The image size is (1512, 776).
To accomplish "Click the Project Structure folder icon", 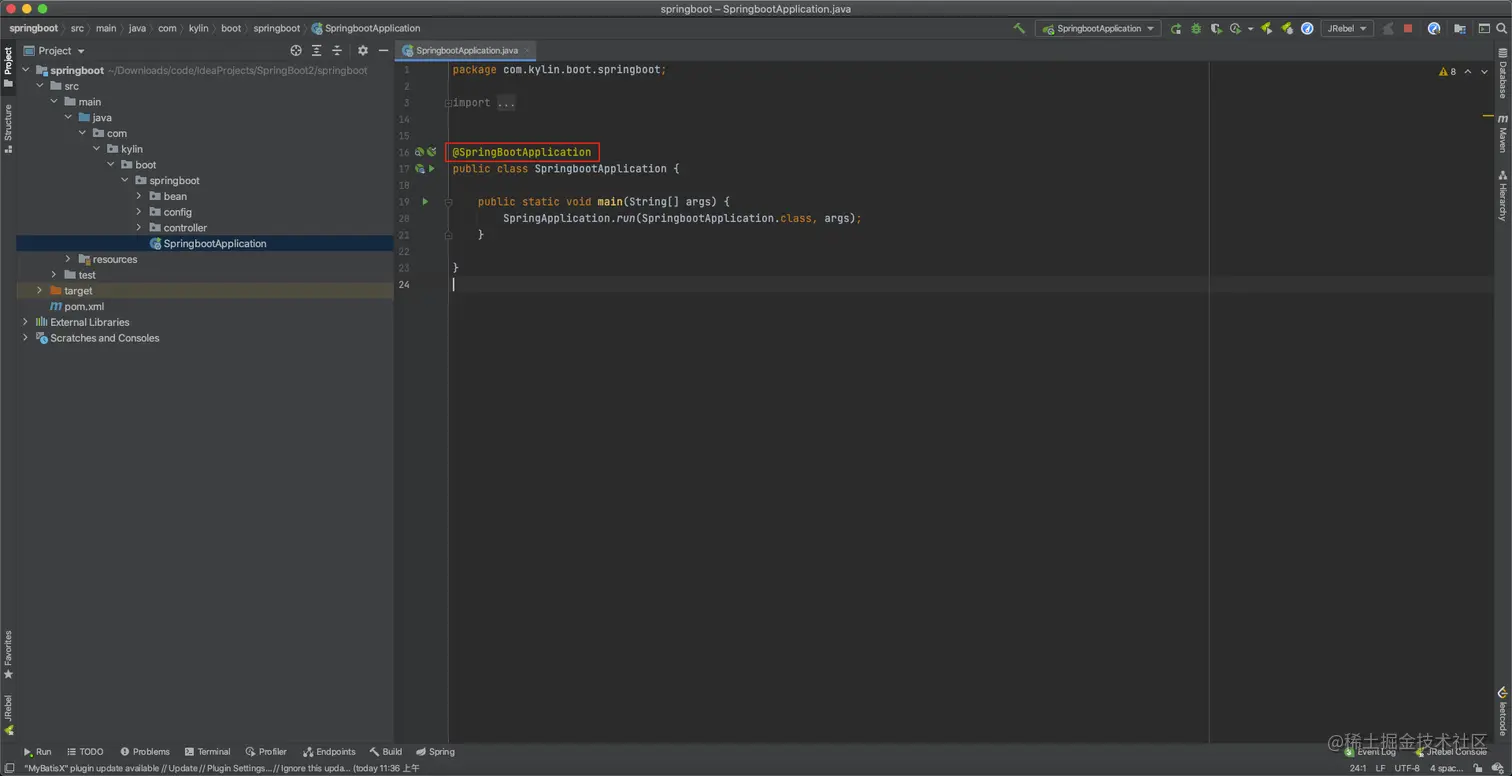I will click(1459, 28).
